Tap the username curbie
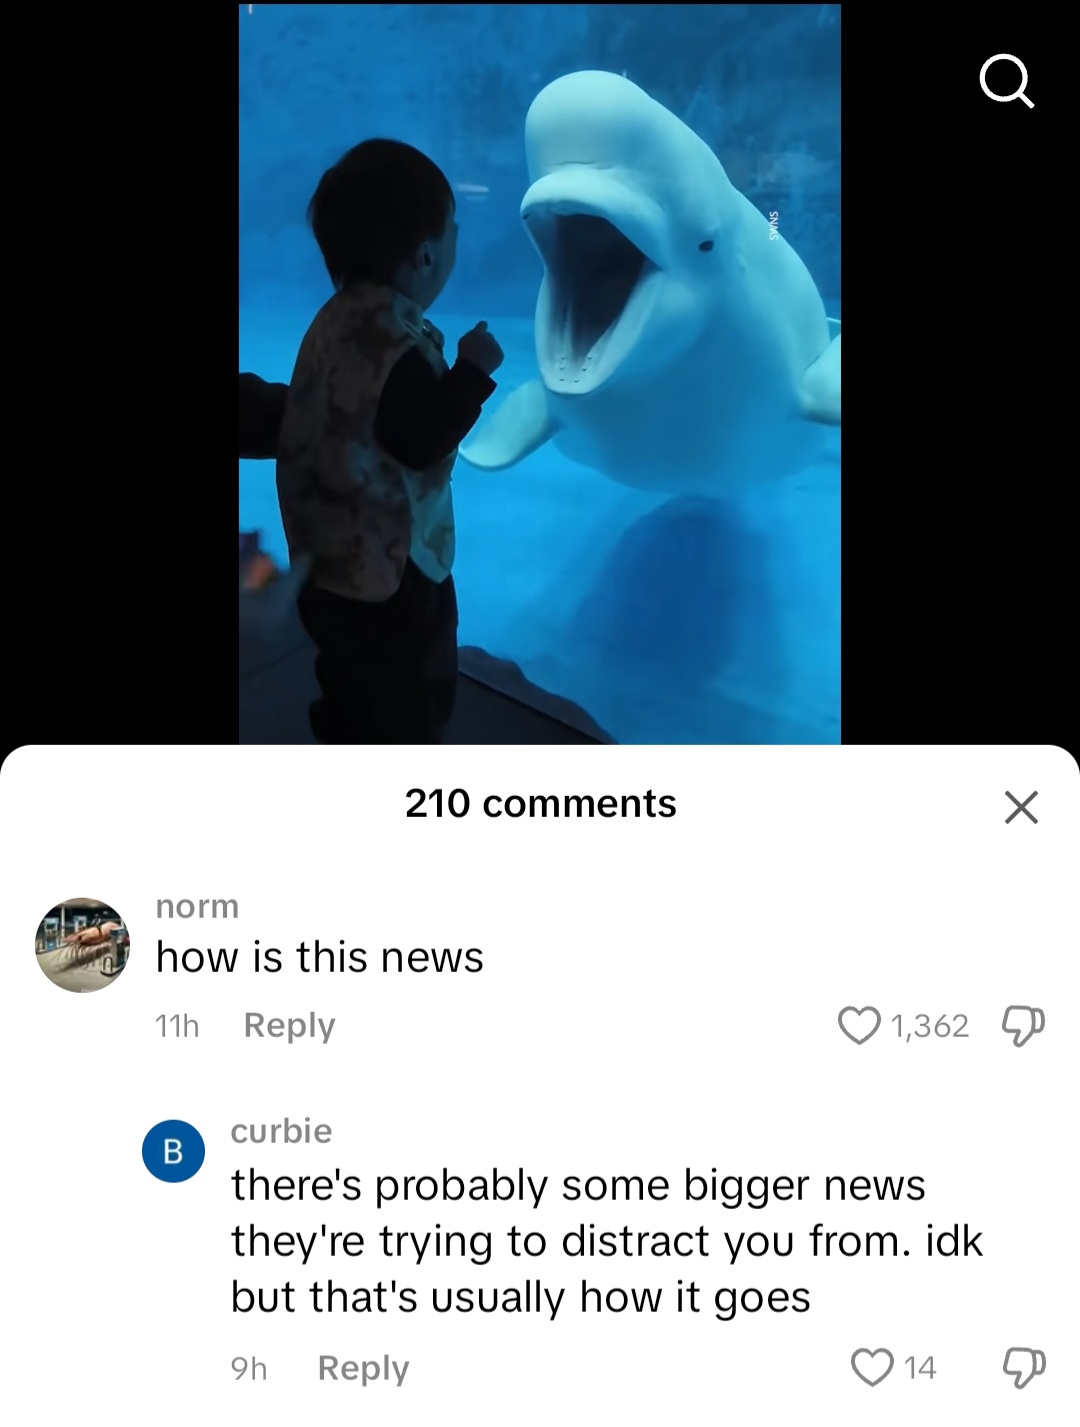The height and width of the screenshot is (1427, 1080). click(x=281, y=1131)
